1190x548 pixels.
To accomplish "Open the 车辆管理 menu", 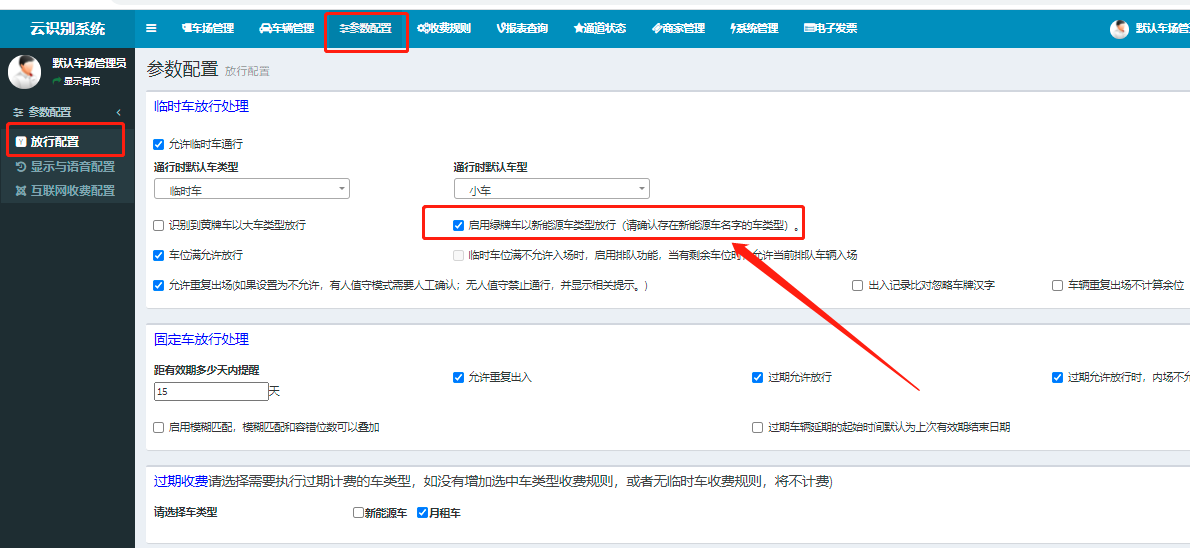I will pos(287,28).
